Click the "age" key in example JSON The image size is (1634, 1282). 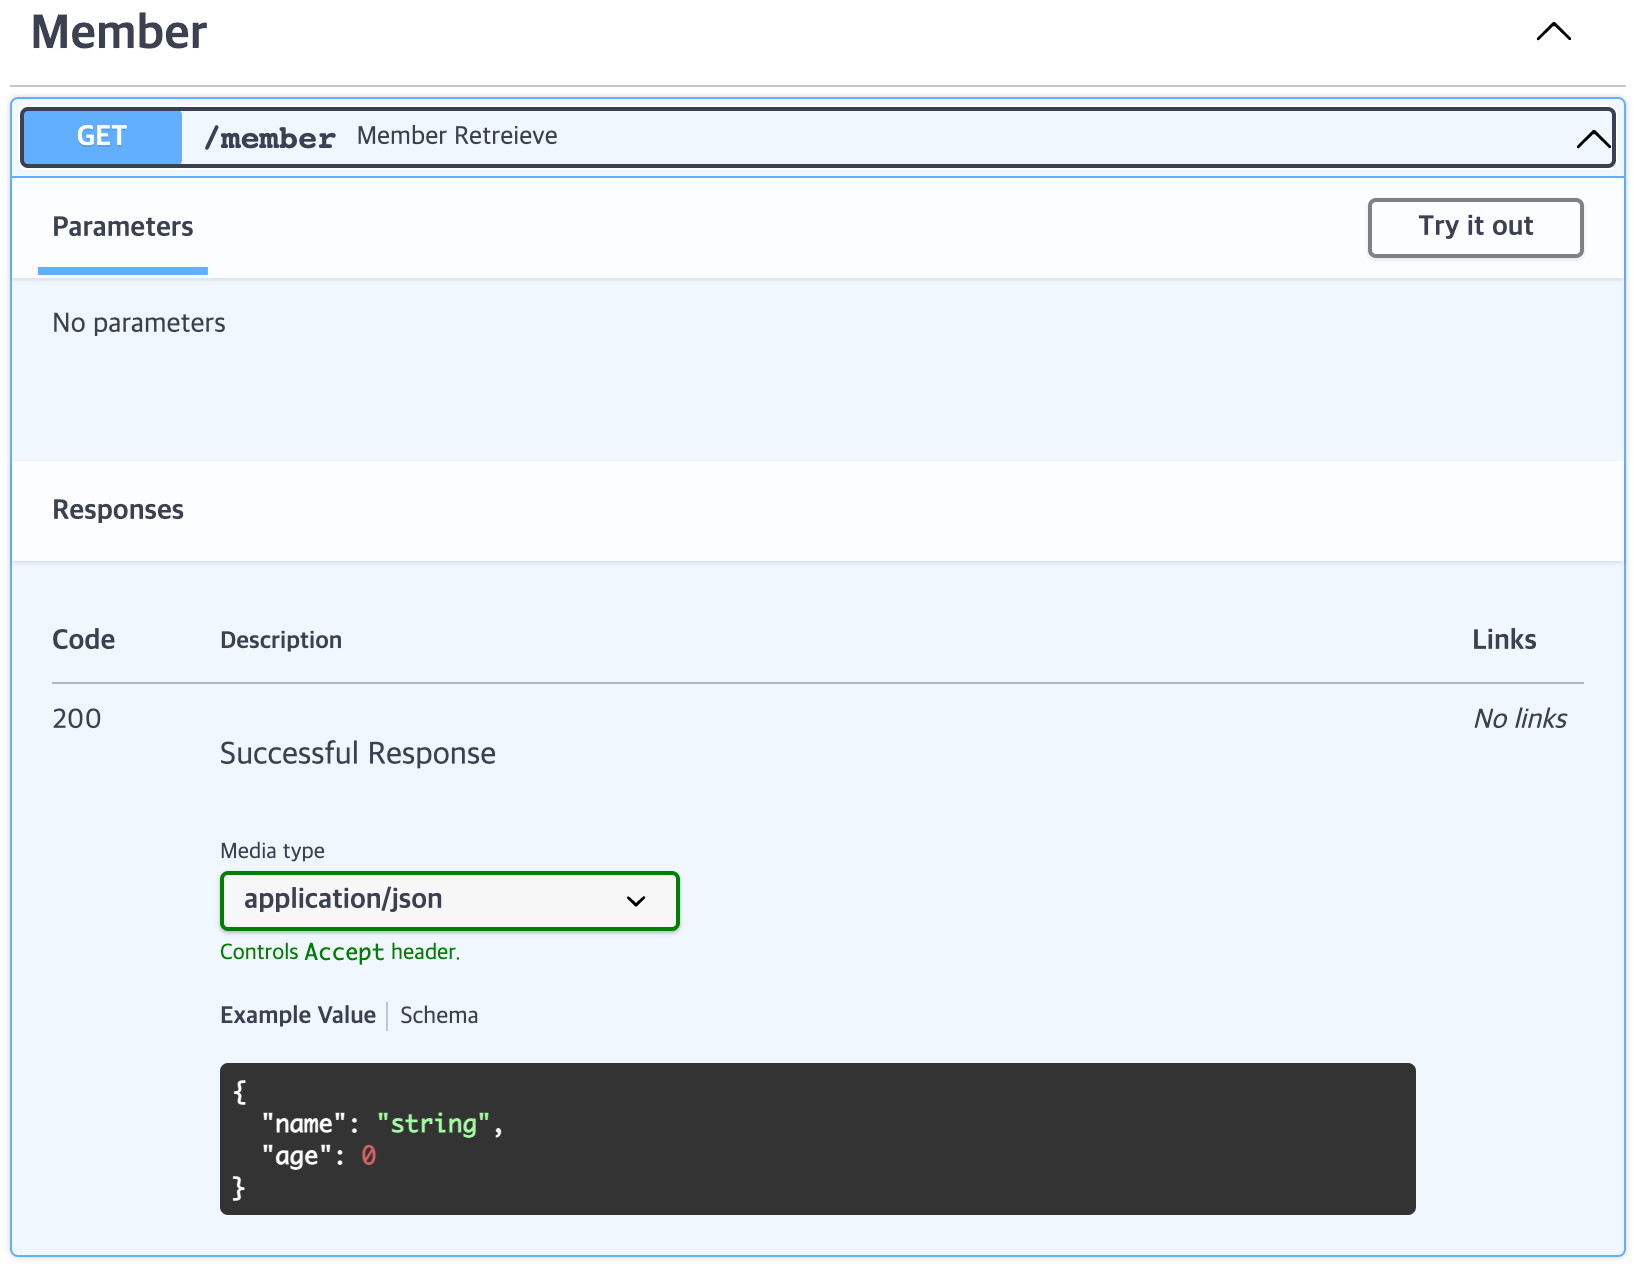click(297, 1156)
